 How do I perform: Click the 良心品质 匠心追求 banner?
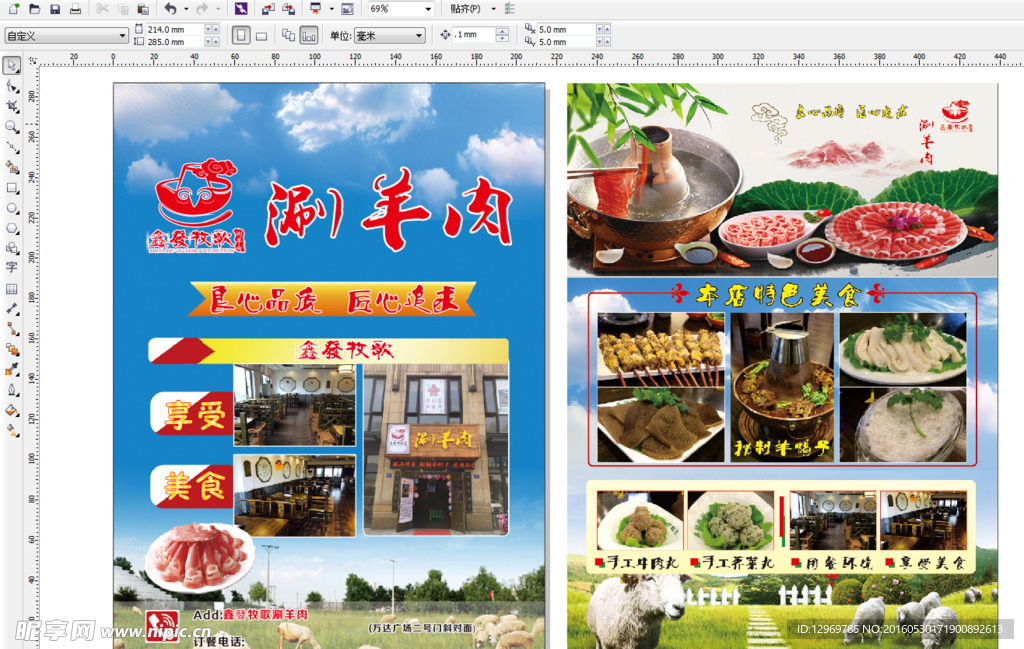click(x=332, y=300)
